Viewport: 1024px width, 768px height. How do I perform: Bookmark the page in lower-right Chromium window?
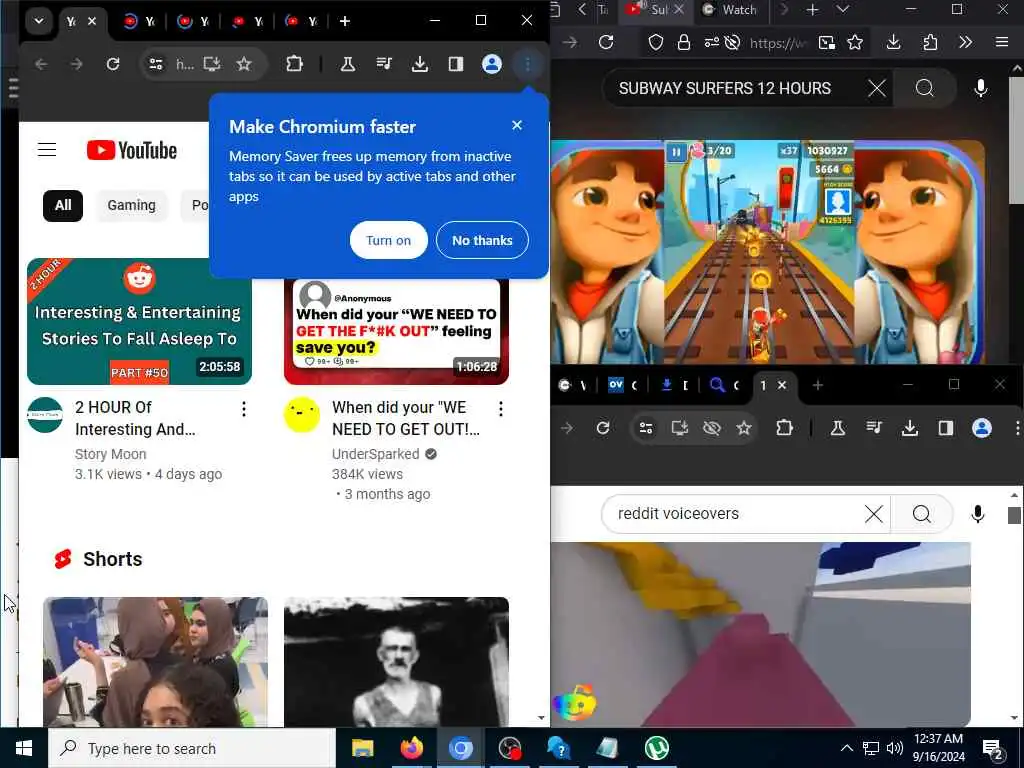(744, 428)
